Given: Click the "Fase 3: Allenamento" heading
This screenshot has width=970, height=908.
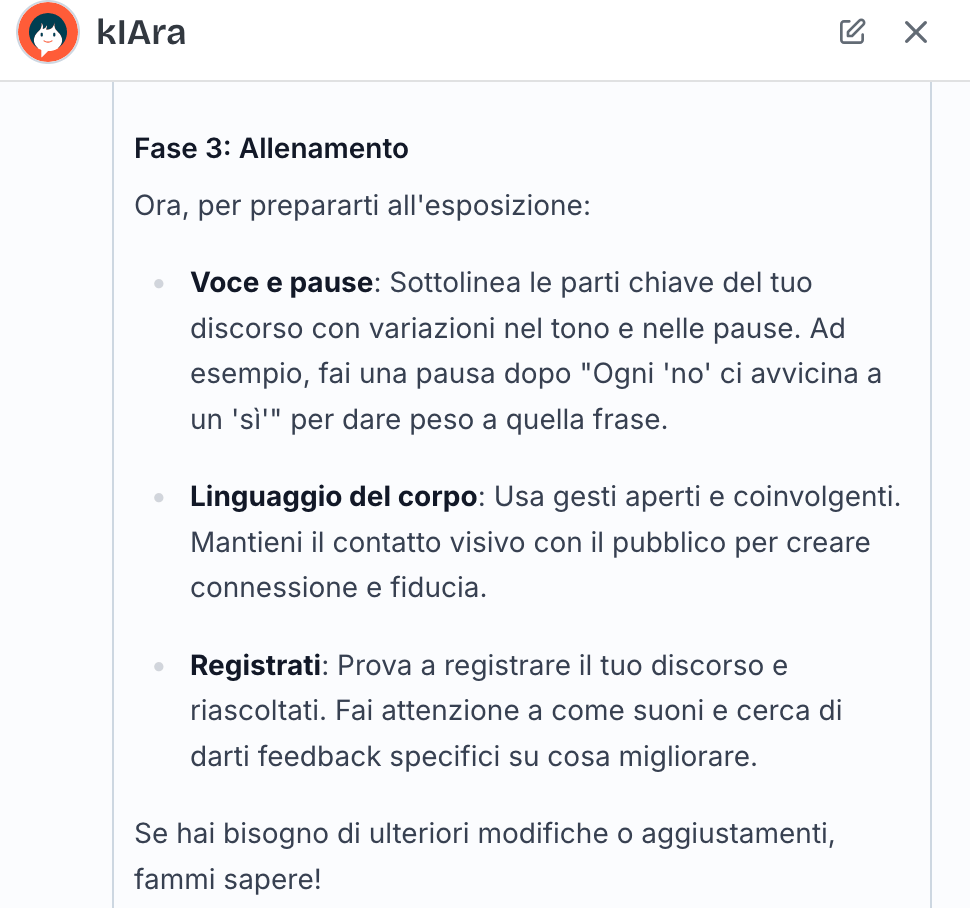Looking at the screenshot, I should pyautogui.click(x=271, y=149).
